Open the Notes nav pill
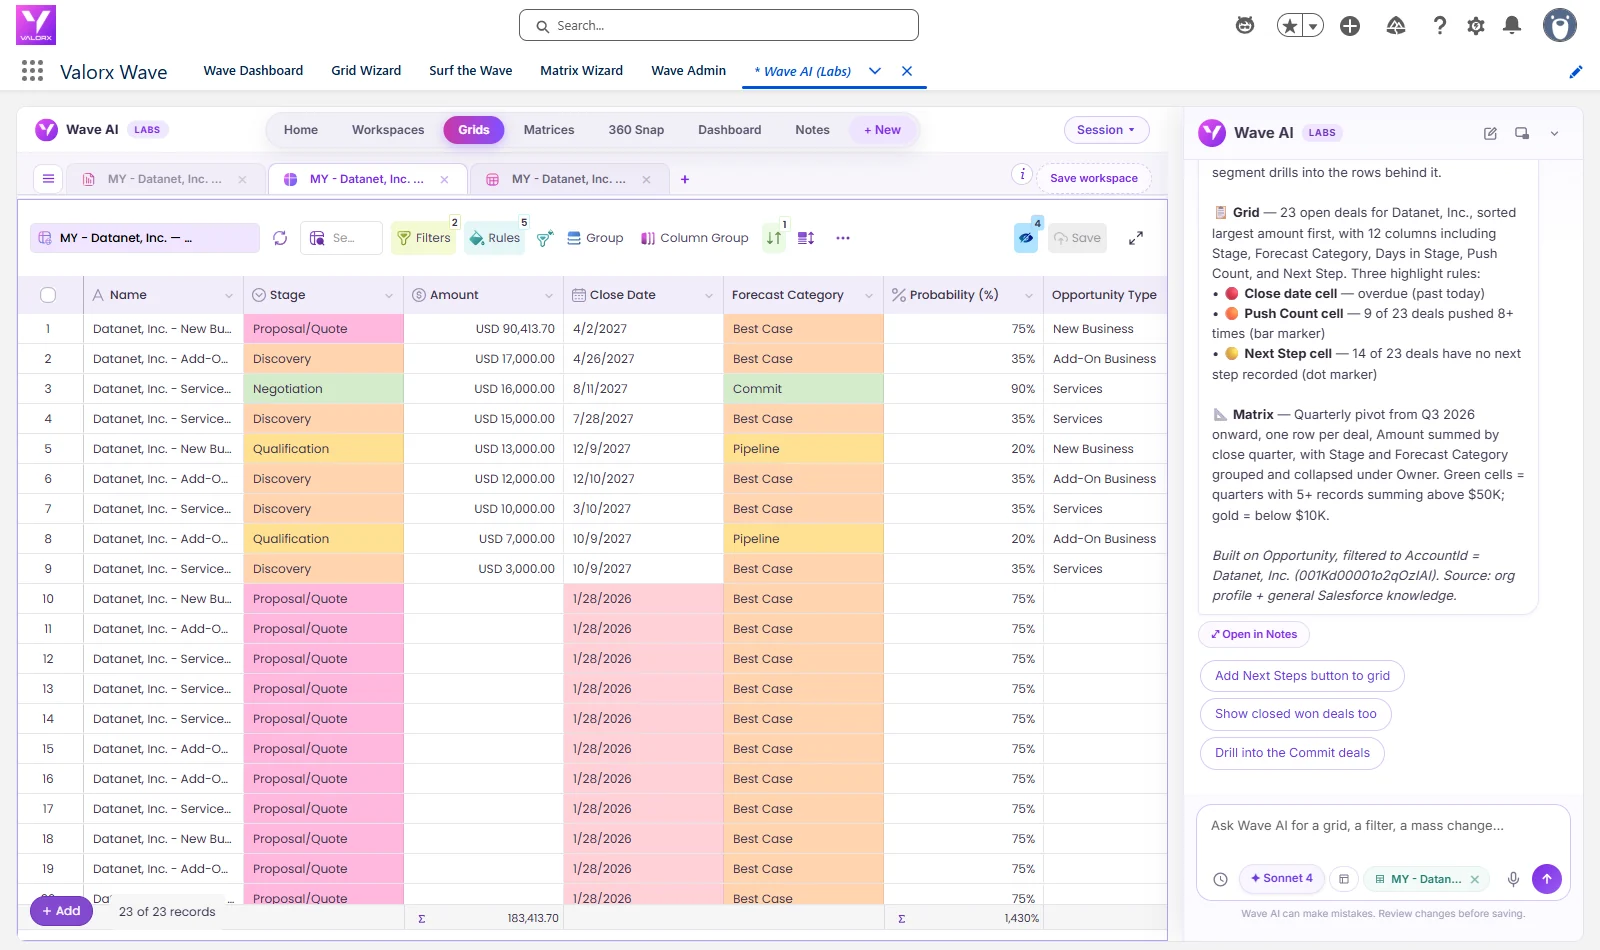 812,130
